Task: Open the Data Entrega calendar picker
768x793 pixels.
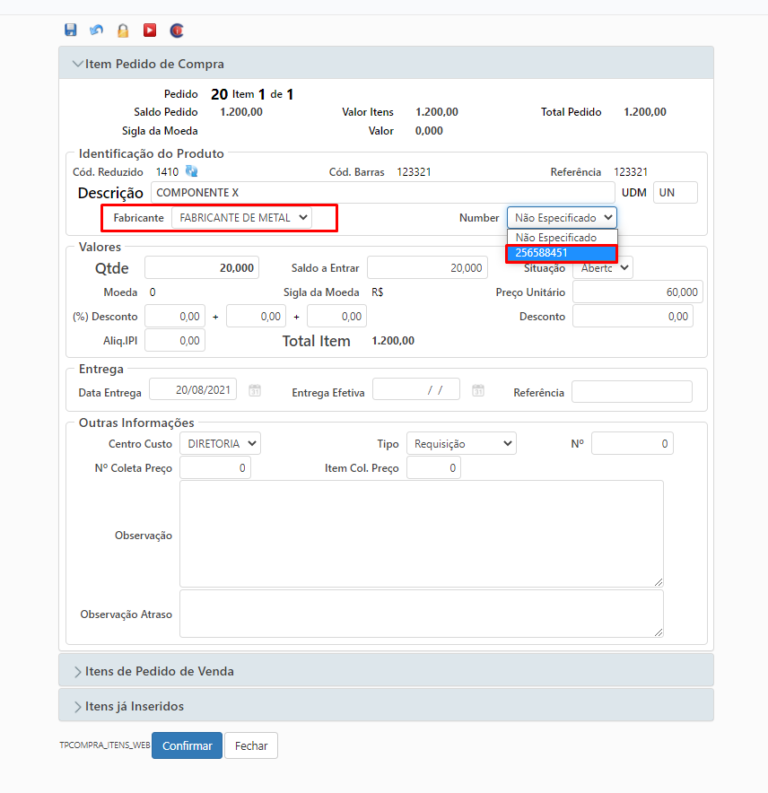Action: (255, 390)
